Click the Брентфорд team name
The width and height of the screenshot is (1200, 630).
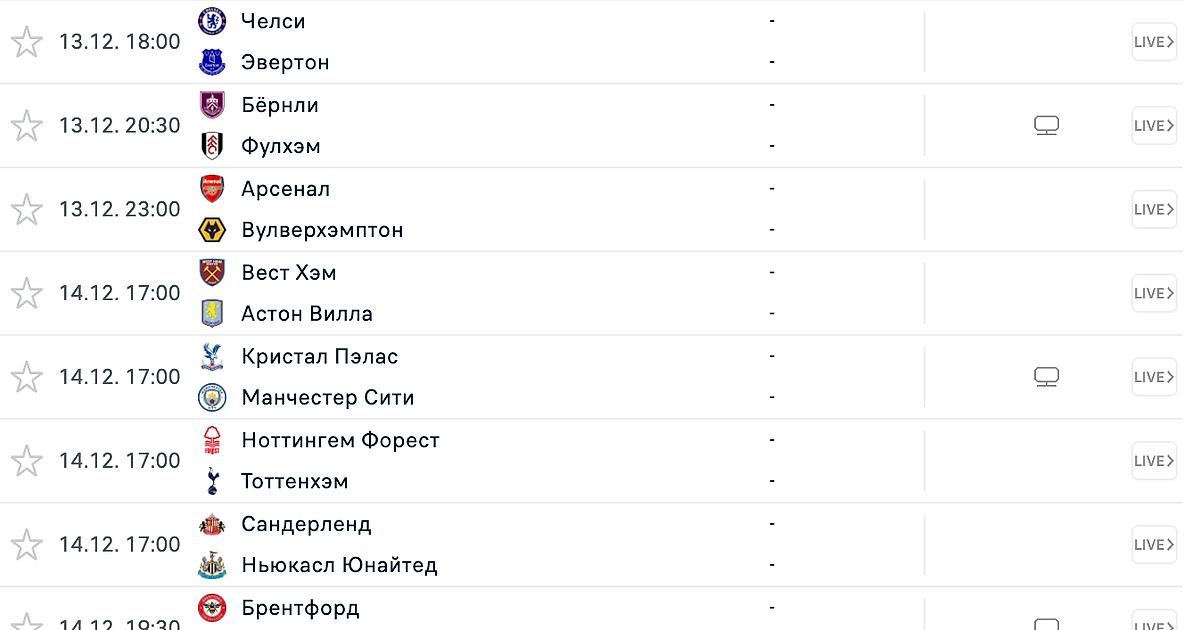[x=300, y=608]
